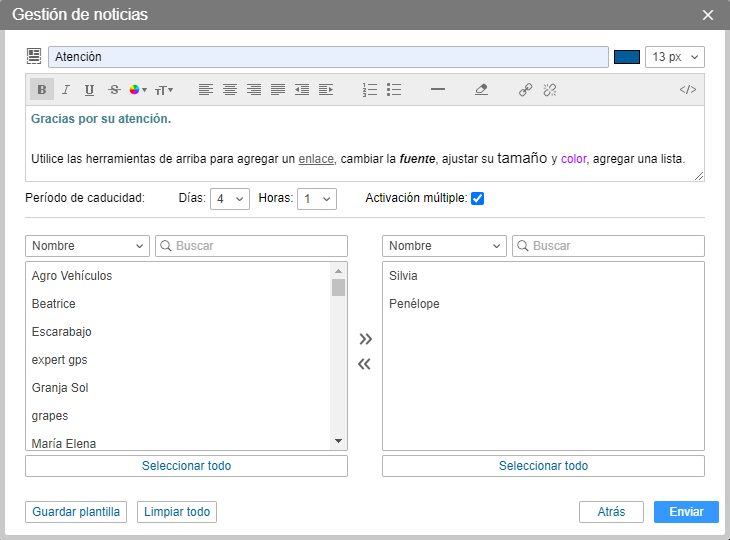Uncheck the Activación múltiple checkbox
The width and height of the screenshot is (730, 540).
tap(478, 198)
